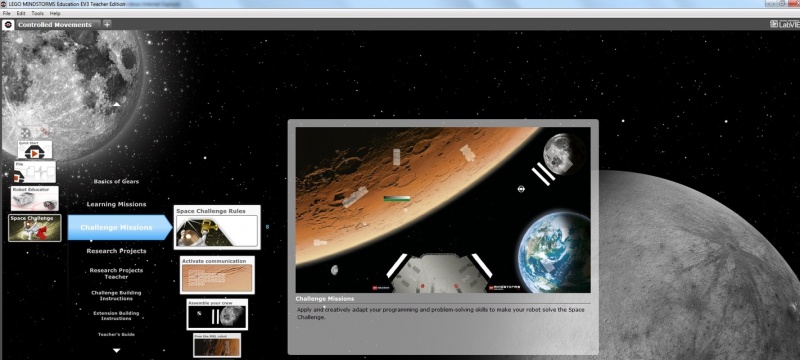
Task: Click the EV3 lobby home icon
Action: 8,24
